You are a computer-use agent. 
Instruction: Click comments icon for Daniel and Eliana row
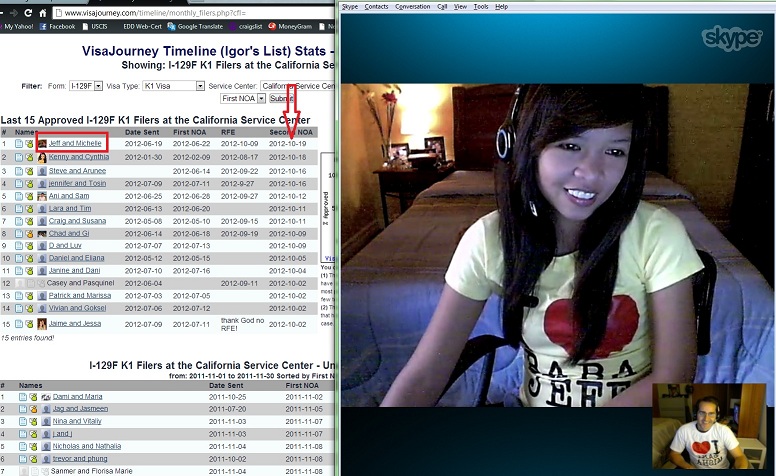[29, 258]
